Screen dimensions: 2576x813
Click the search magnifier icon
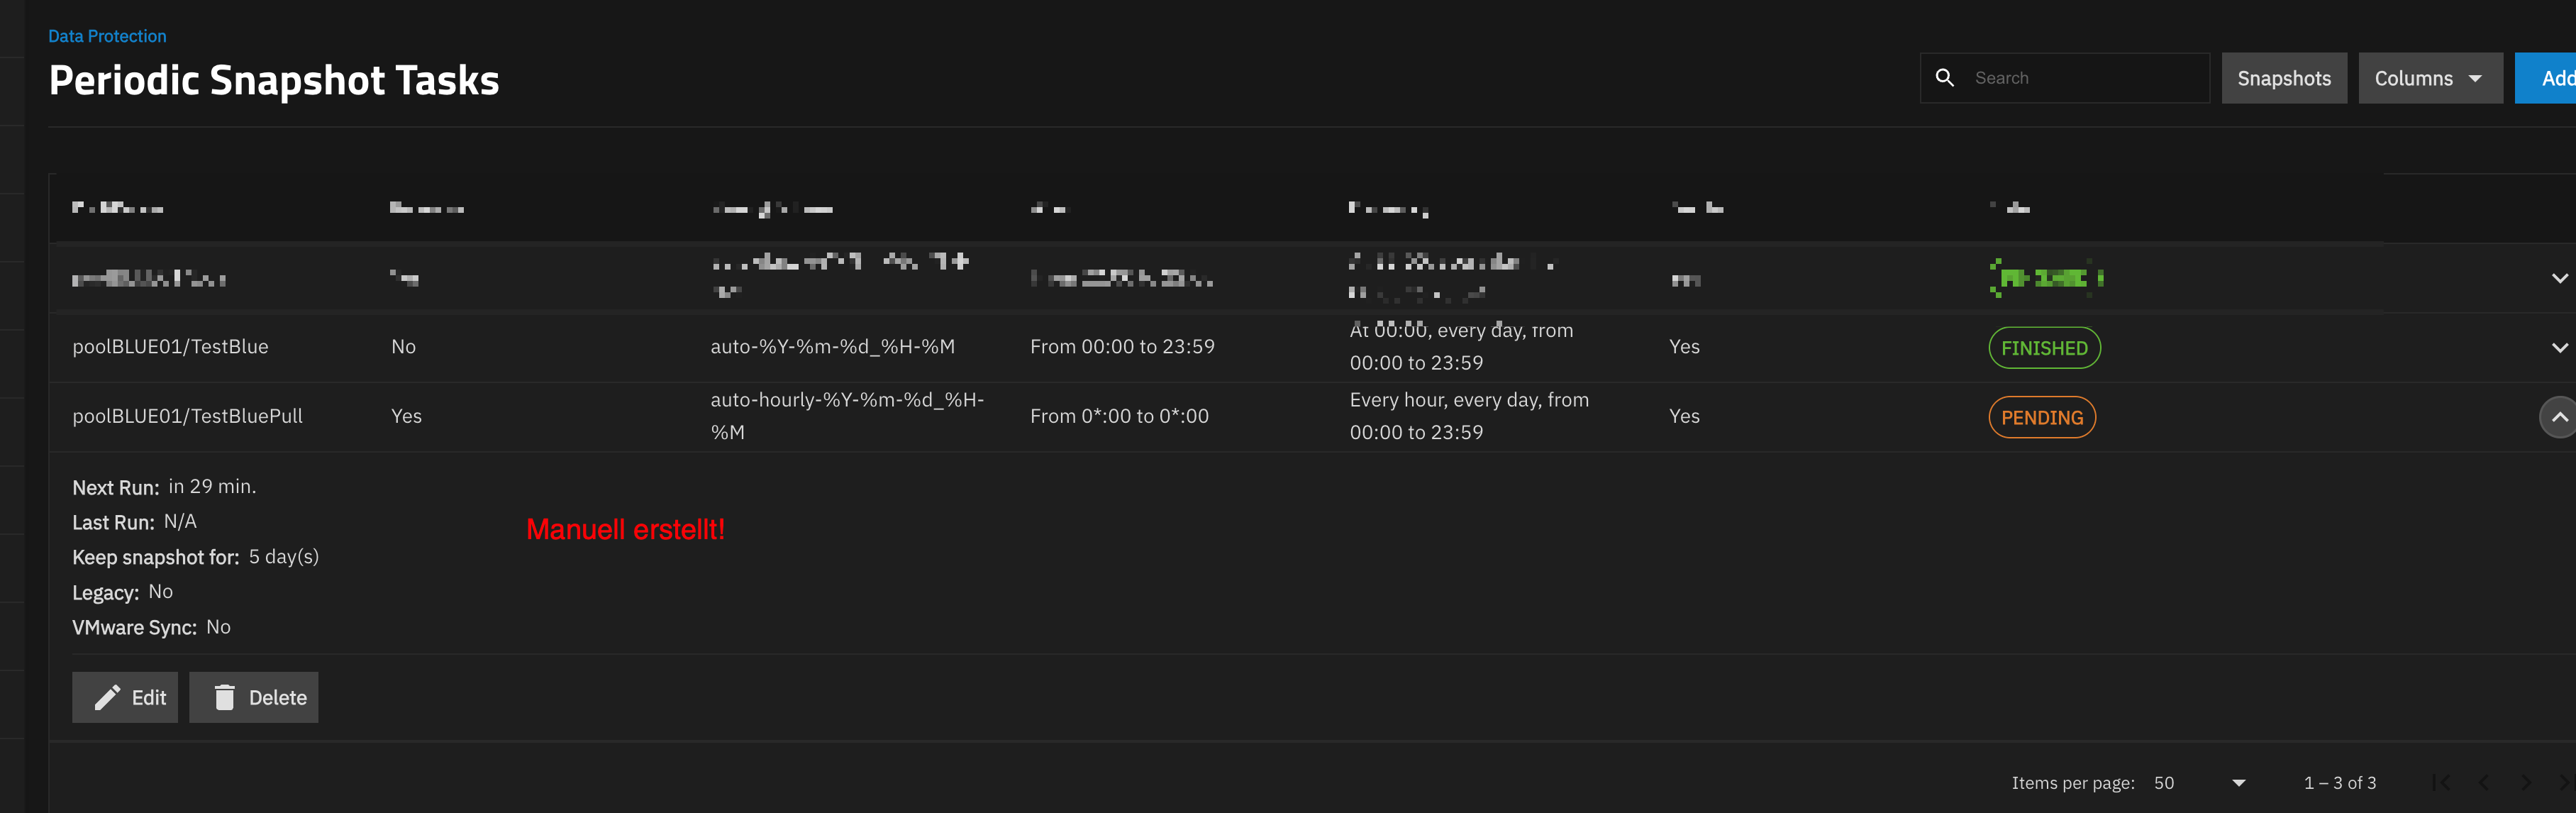(x=1944, y=78)
